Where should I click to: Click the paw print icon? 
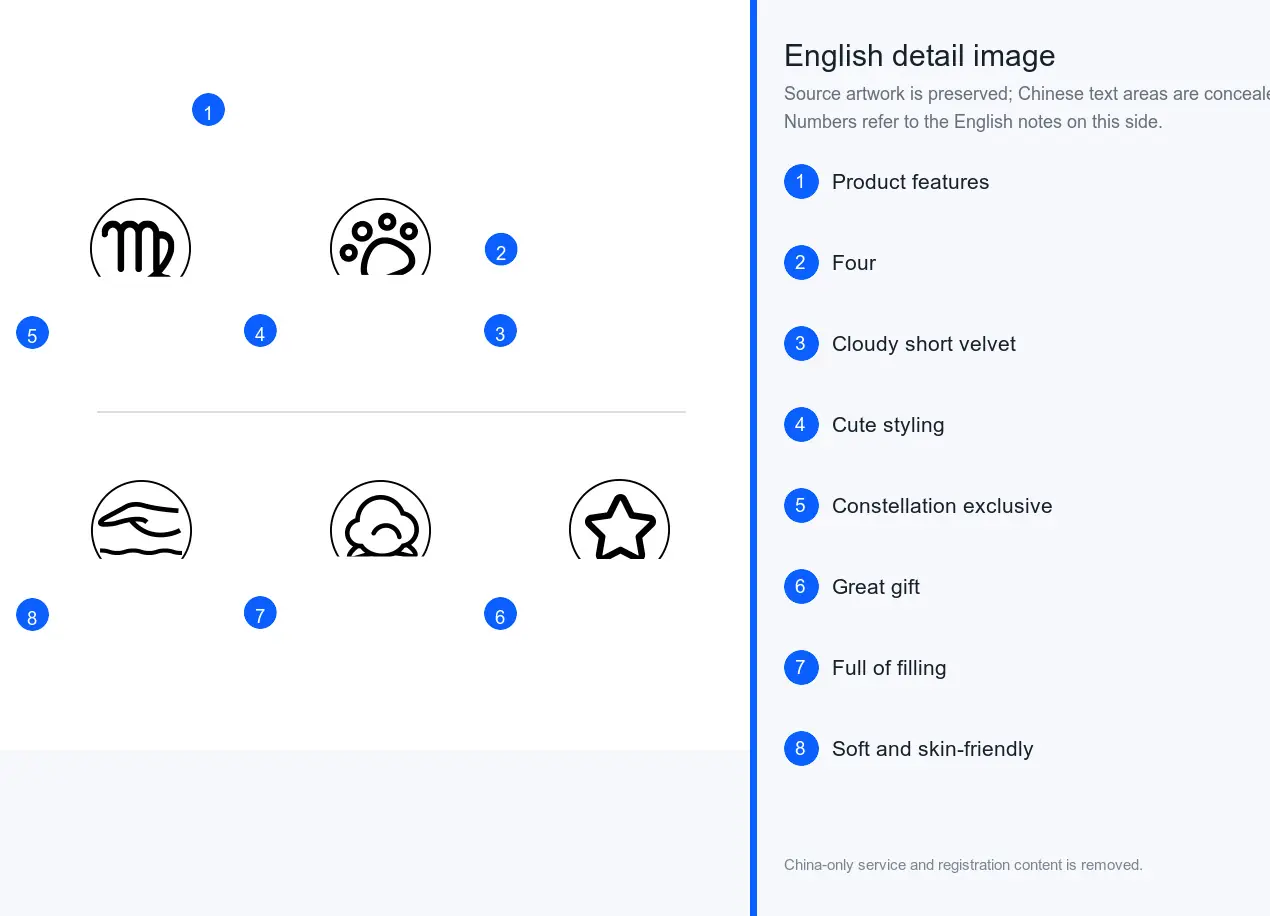click(x=380, y=237)
